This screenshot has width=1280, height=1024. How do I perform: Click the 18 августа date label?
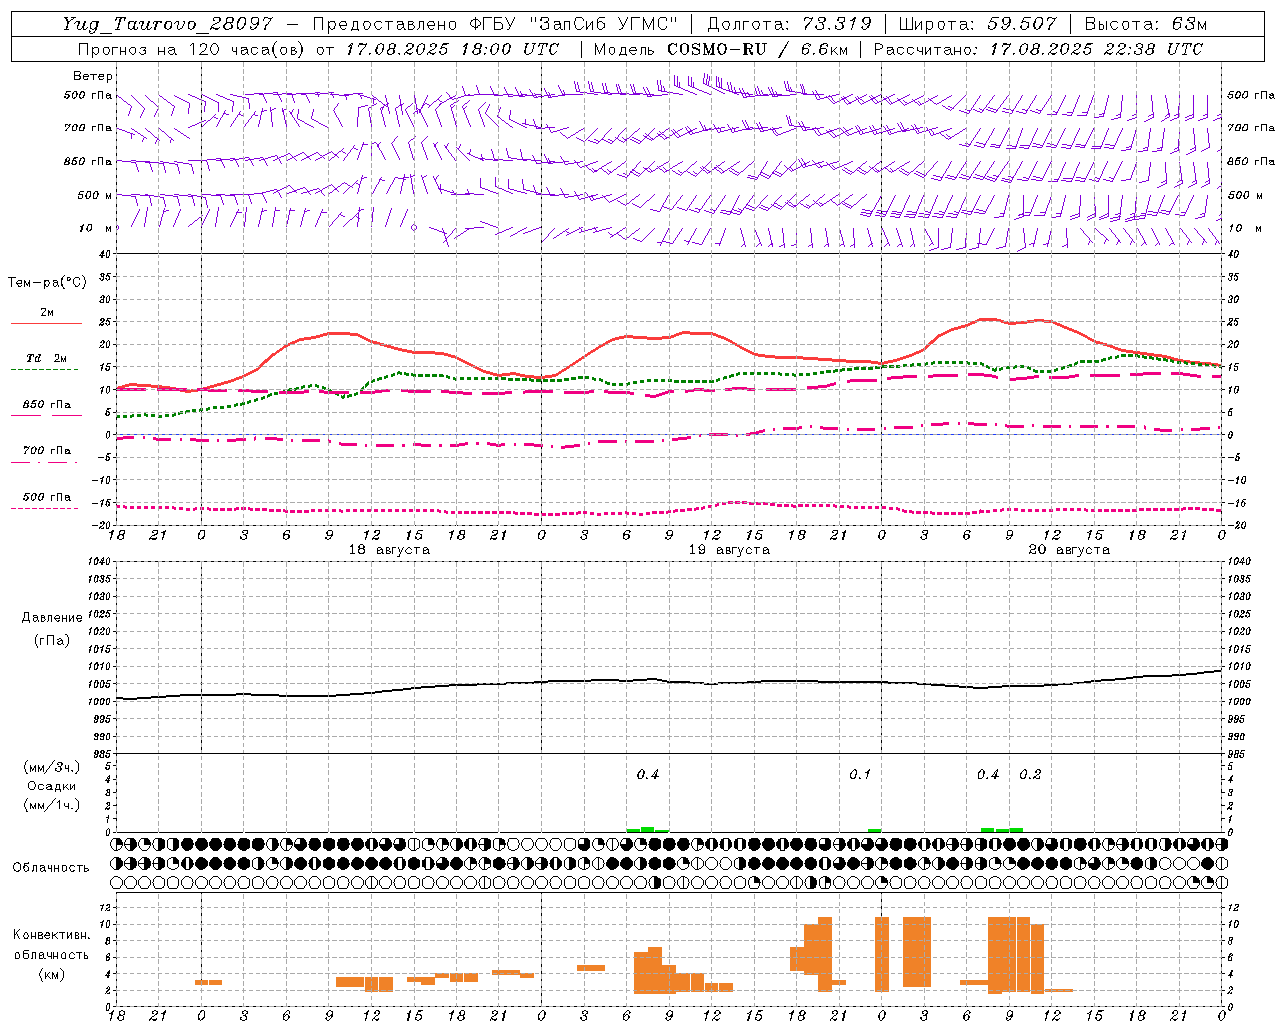pos(389,550)
